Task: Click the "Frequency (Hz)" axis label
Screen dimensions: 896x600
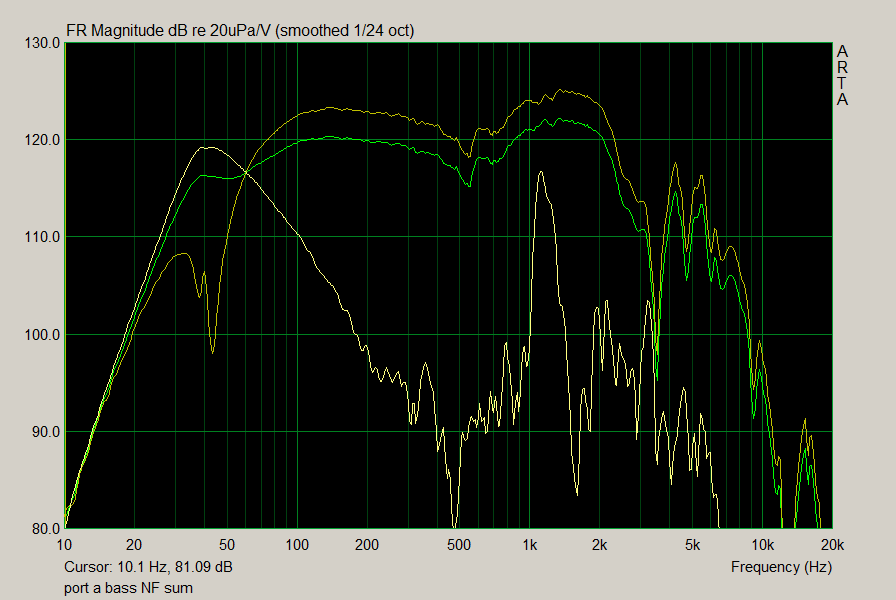Action: pos(781,567)
